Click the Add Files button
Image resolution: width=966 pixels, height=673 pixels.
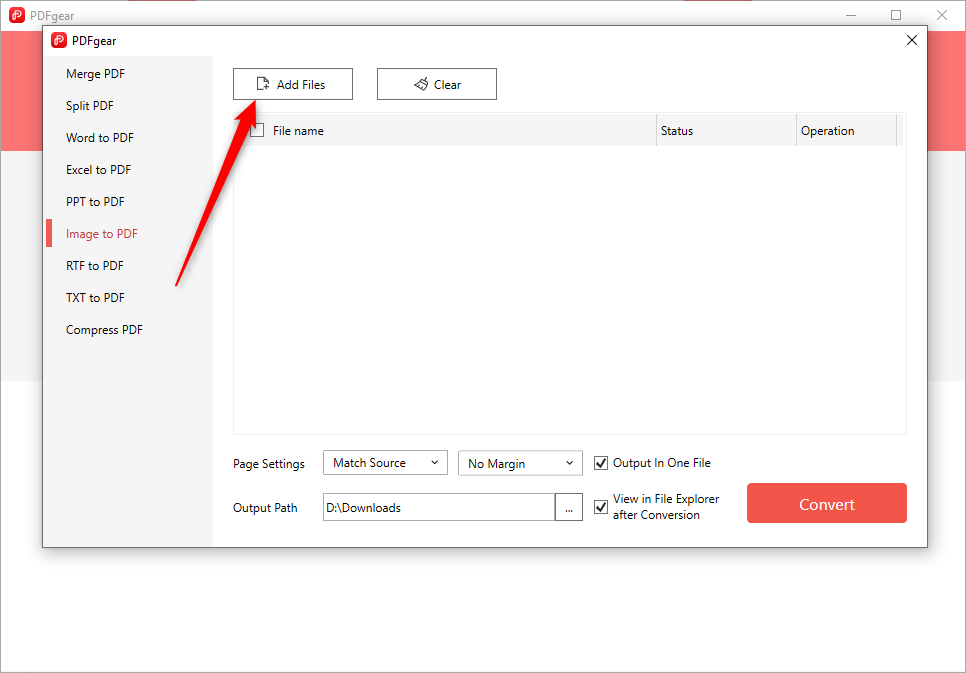(293, 84)
